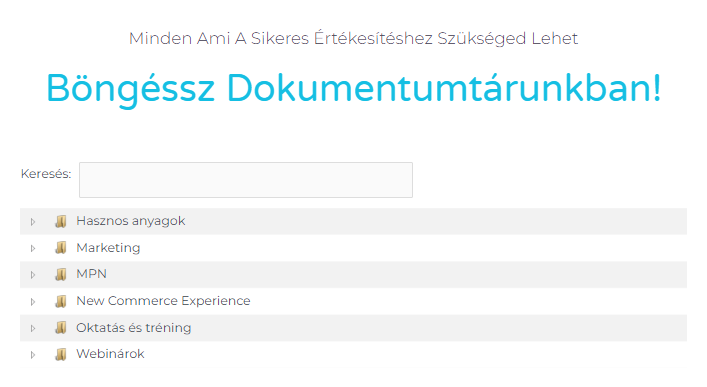Viewport: 707px width, 387px height.
Task: Open the Webinárok folder label
Action: [x=110, y=354]
